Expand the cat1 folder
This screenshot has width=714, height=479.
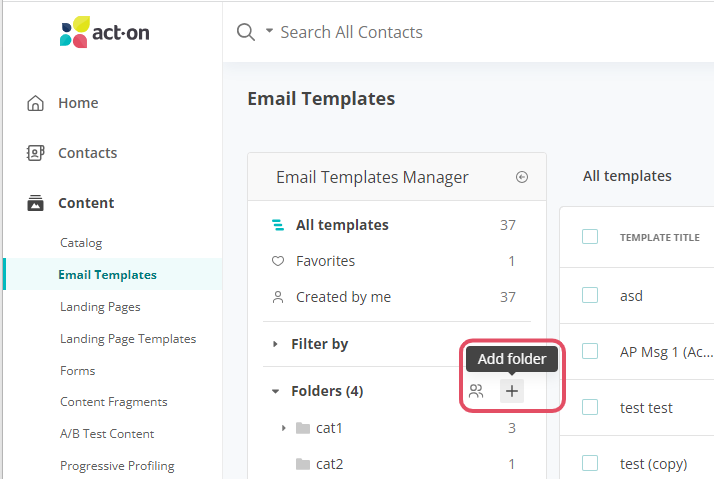284,428
